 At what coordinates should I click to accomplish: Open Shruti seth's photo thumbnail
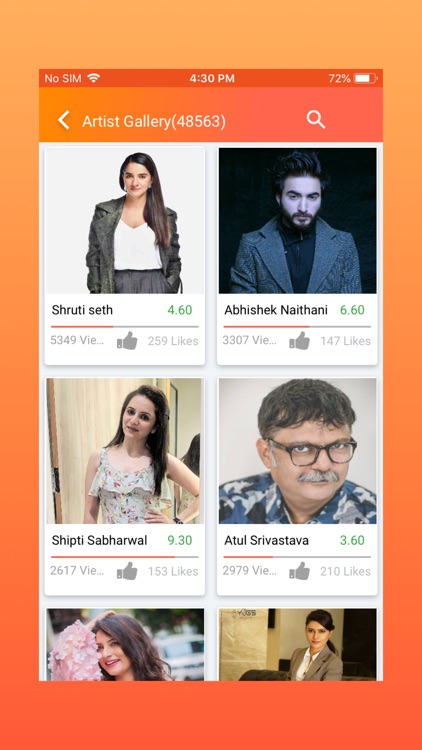click(x=125, y=221)
